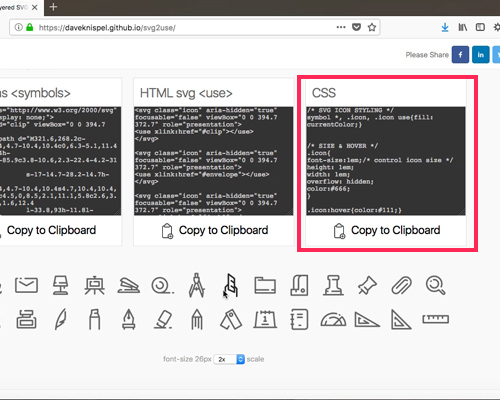
Task: Select the stapler icon
Action: coord(129,286)
